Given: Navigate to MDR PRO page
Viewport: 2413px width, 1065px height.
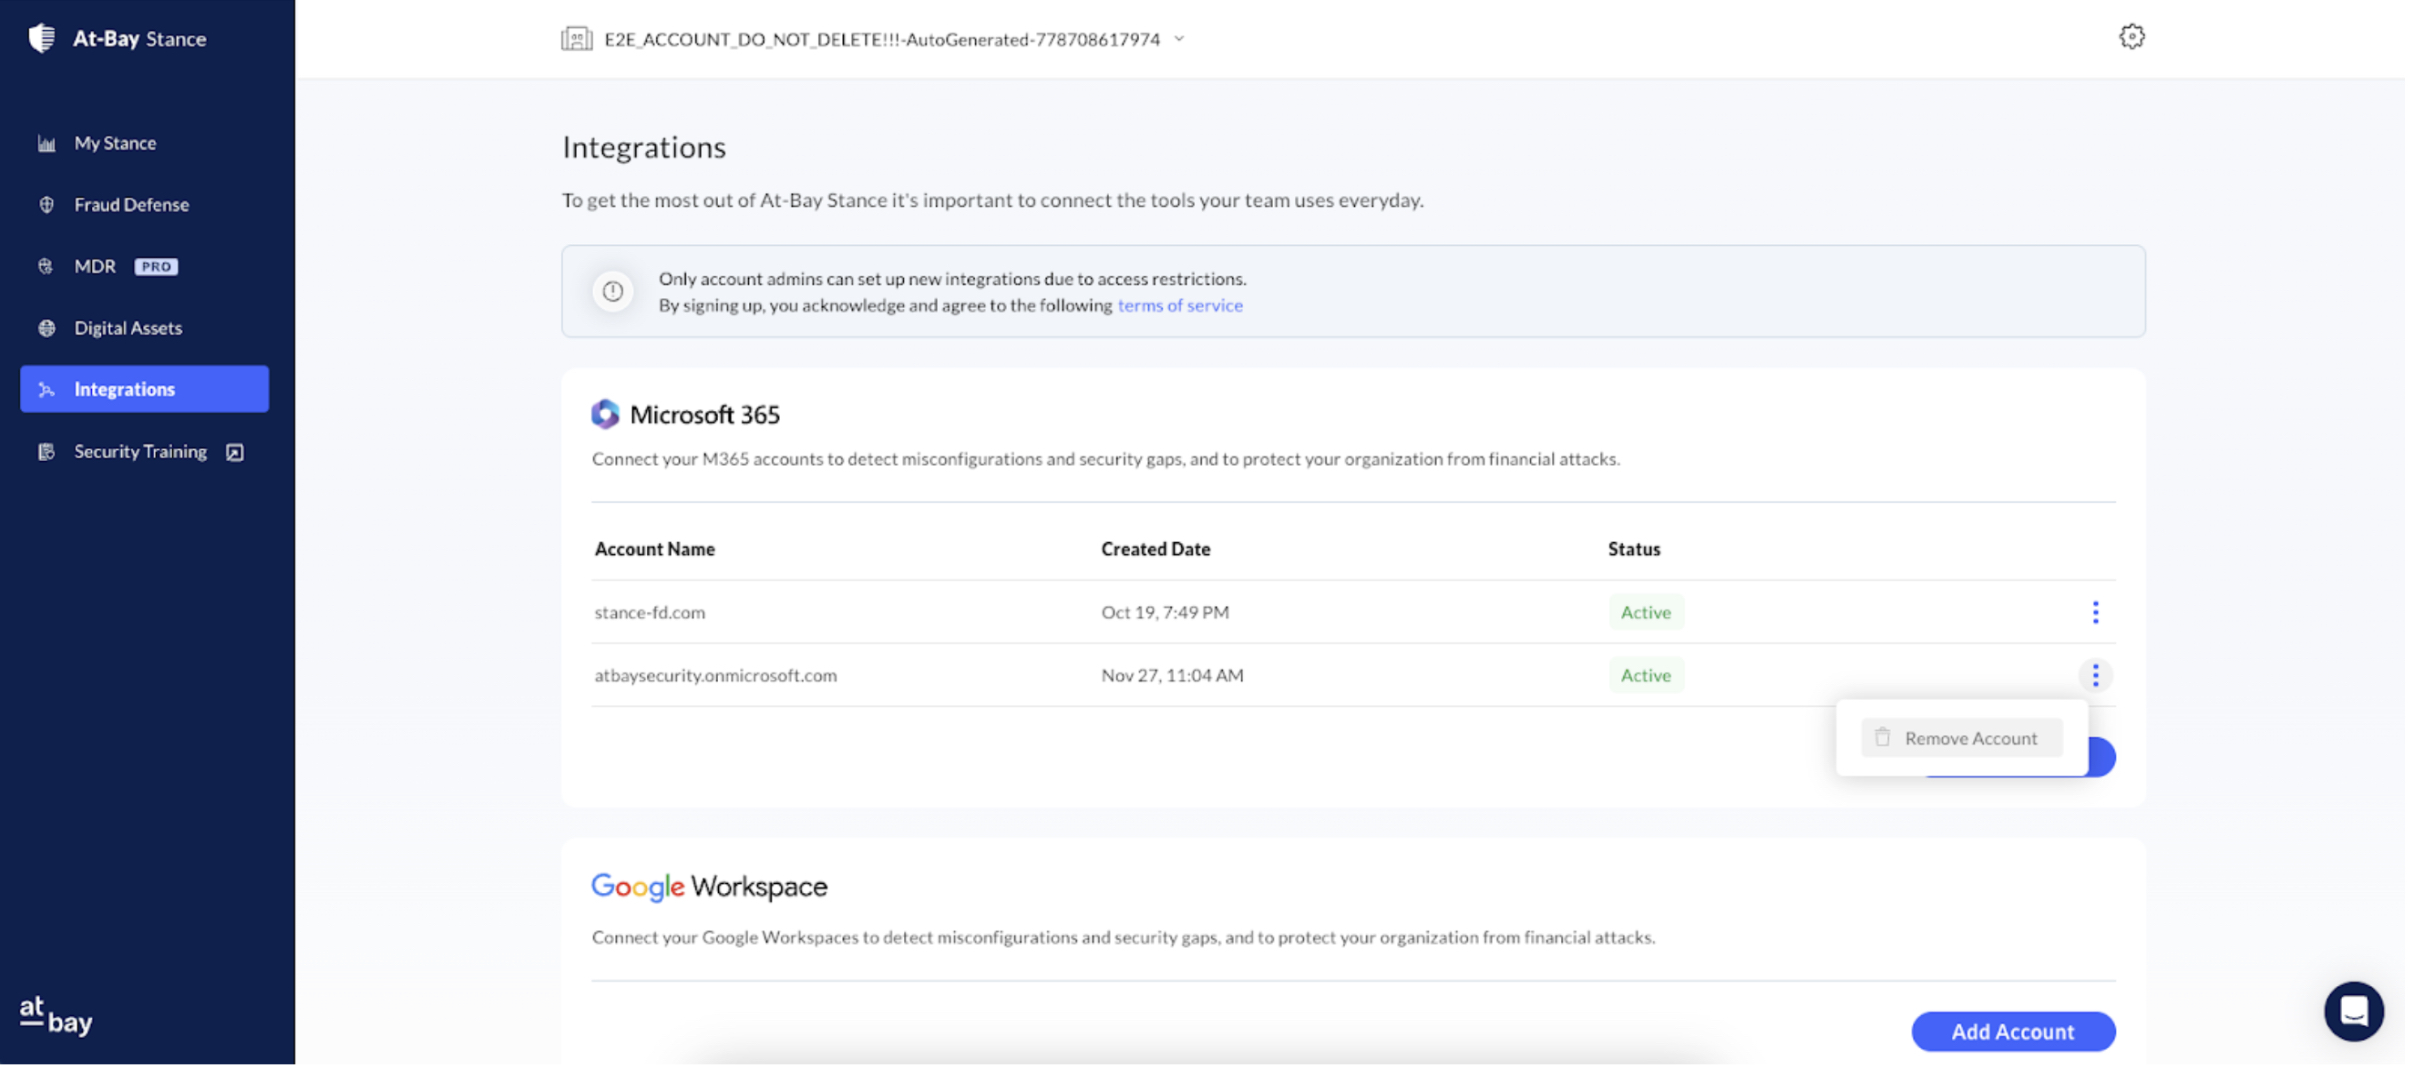Looking at the screenshot, I should click(96, 266).
